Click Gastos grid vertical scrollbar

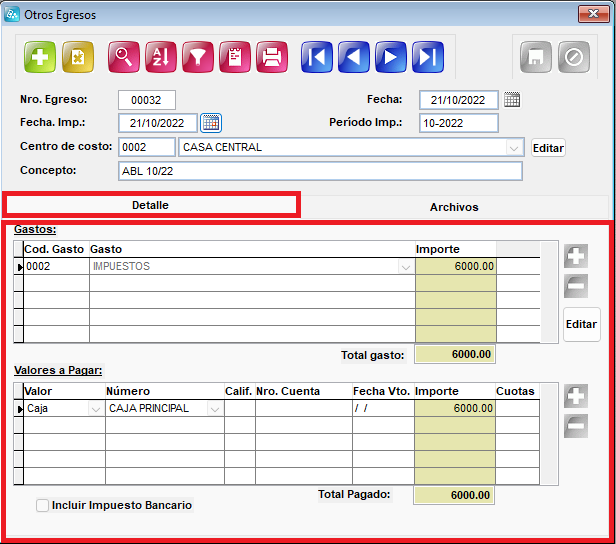click(x=549, y=292)
